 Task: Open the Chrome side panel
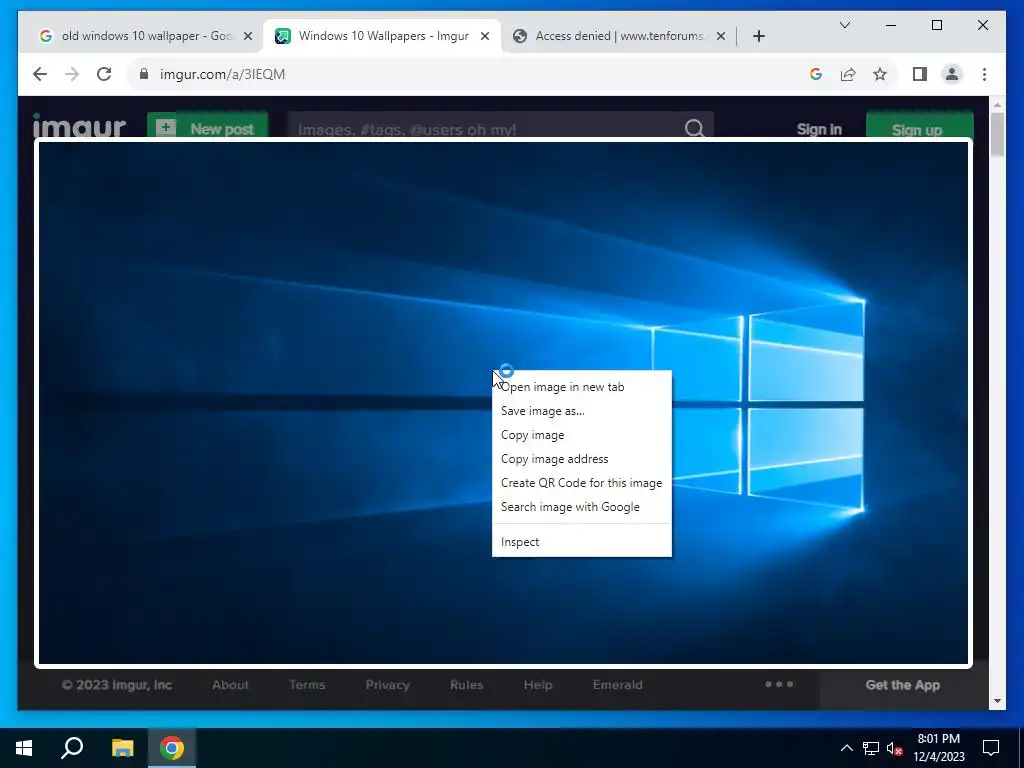(x=920, y=74)
